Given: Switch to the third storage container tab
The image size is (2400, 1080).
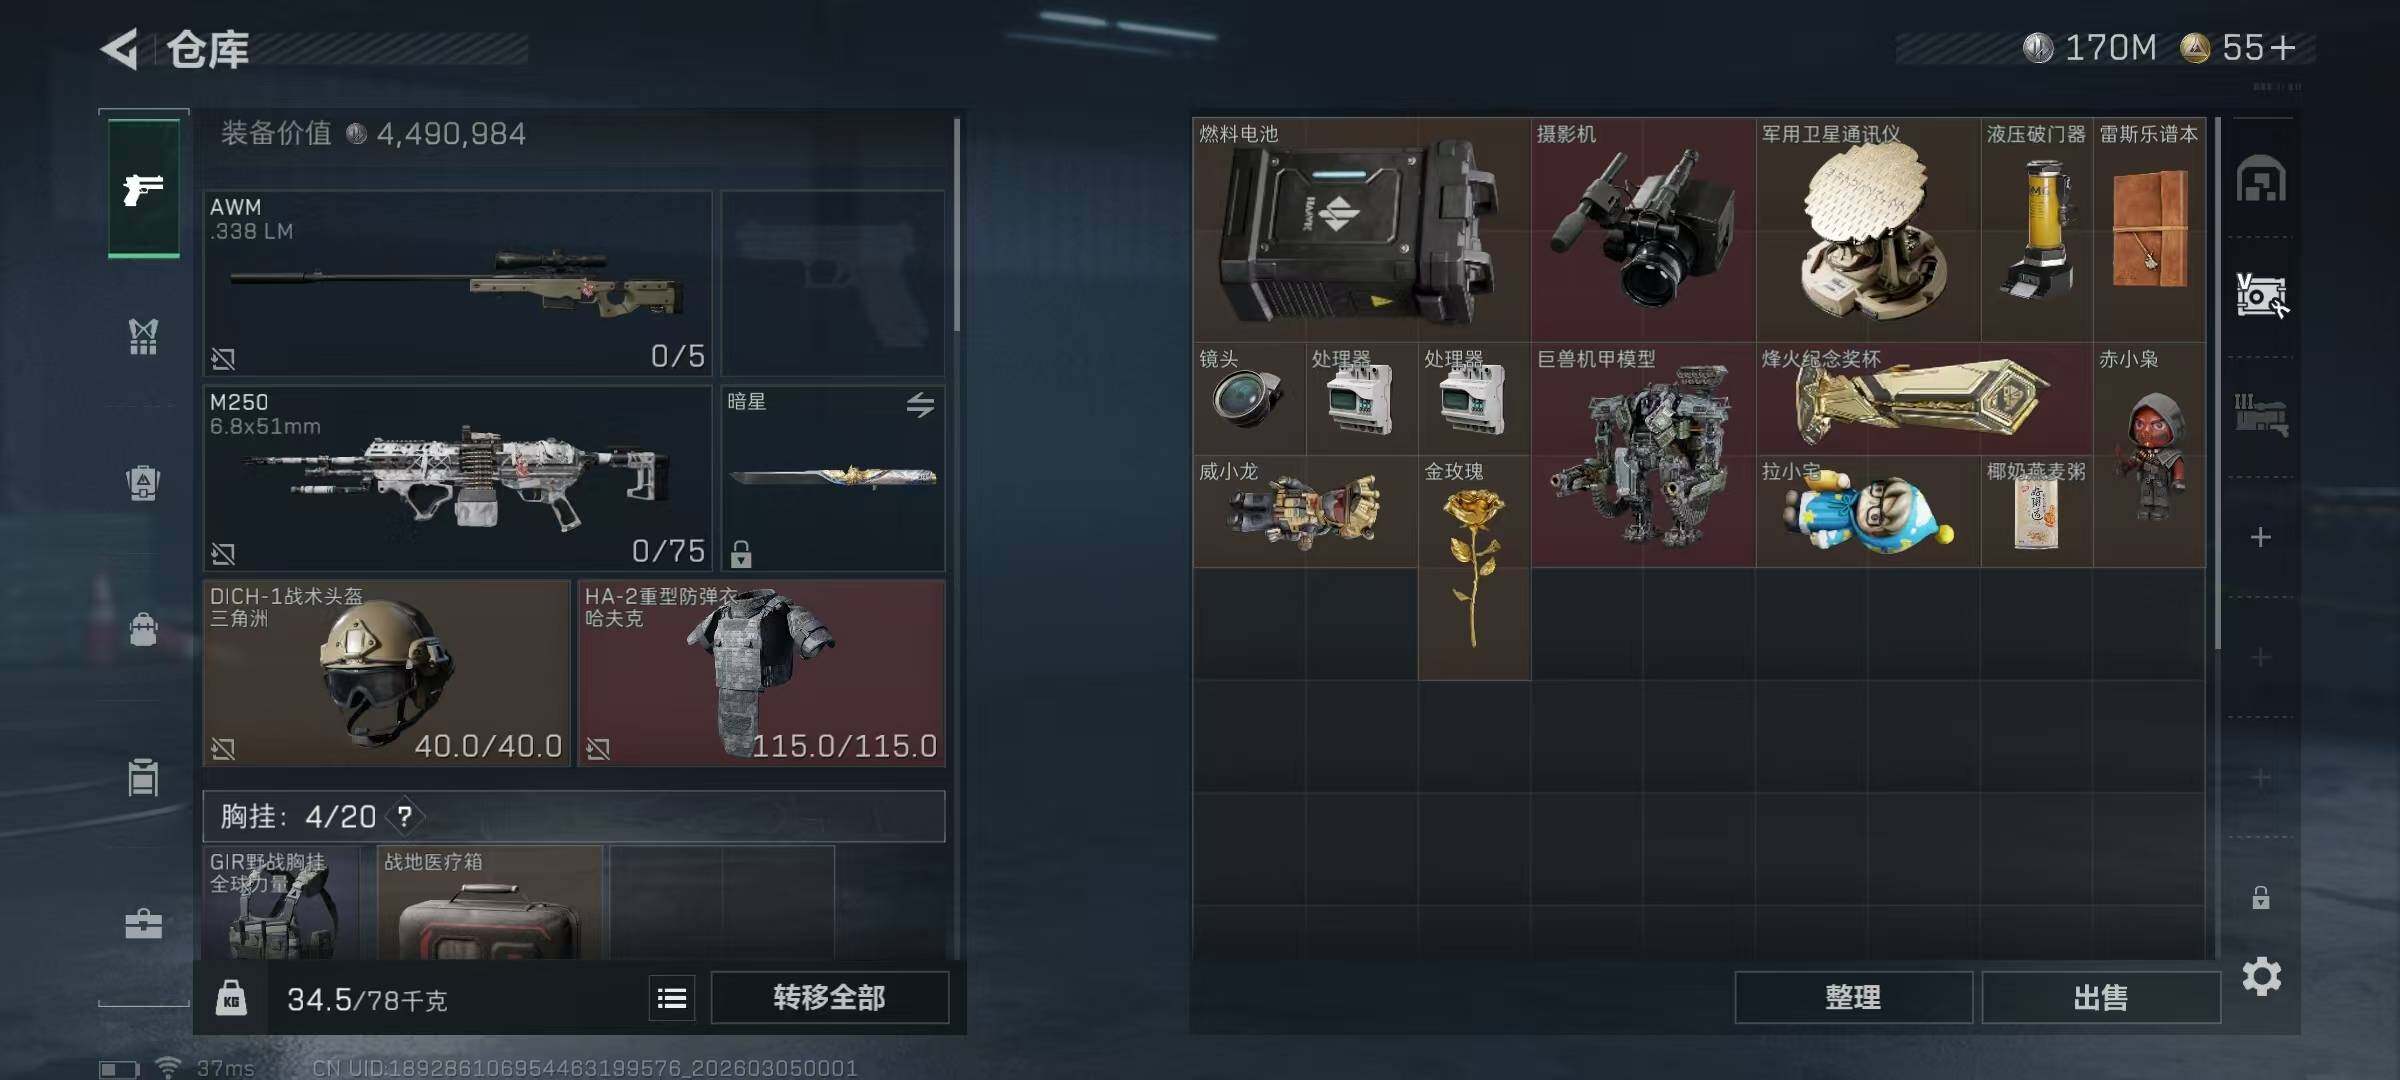Looking at the screenshot, I should point(2261,415).
